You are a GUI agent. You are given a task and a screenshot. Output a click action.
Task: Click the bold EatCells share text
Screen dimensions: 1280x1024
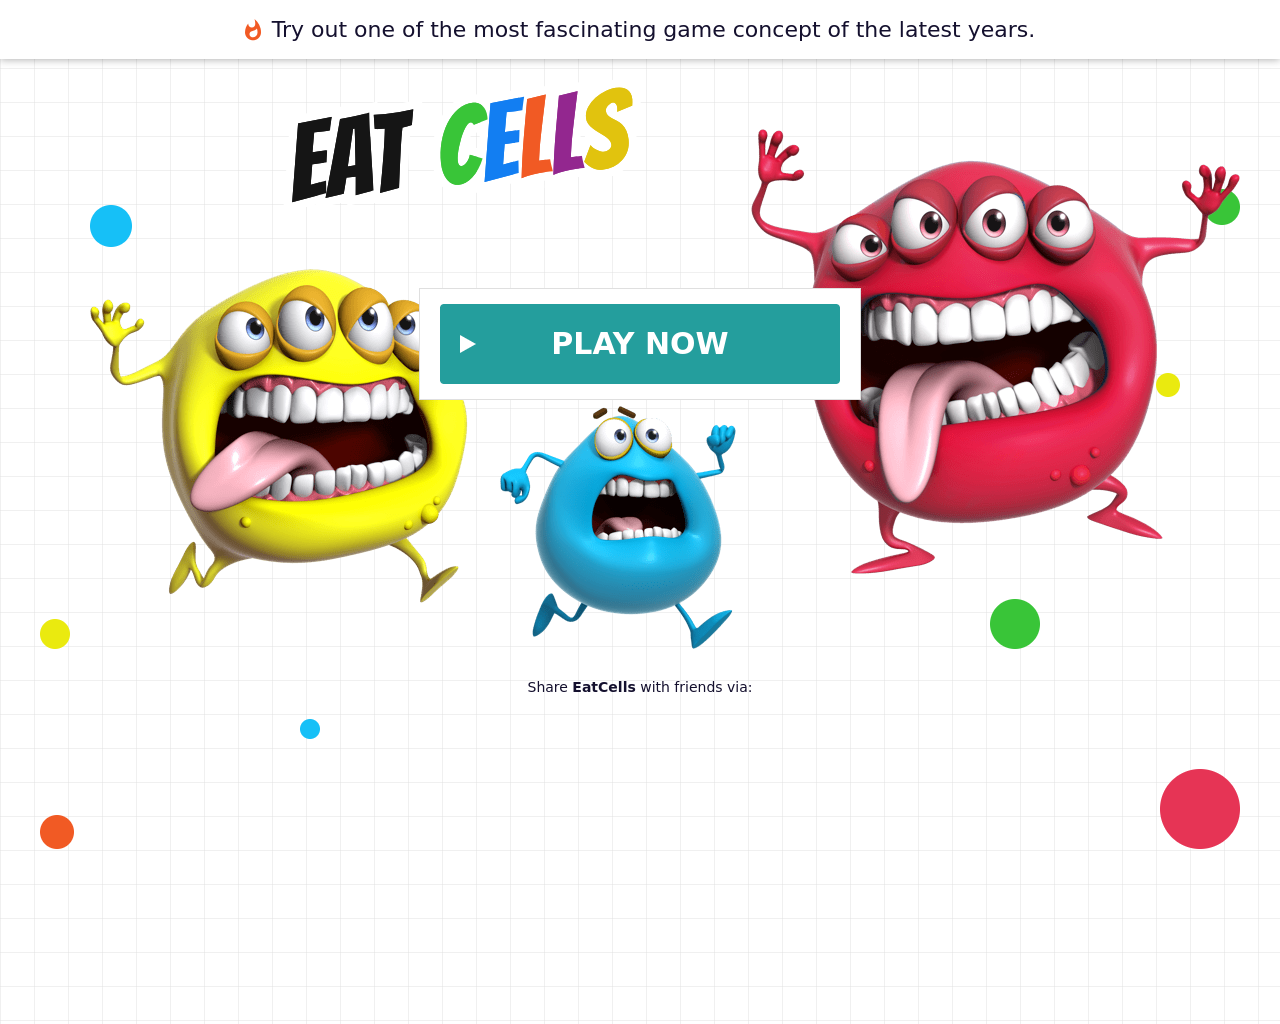(x=604, y=687)
